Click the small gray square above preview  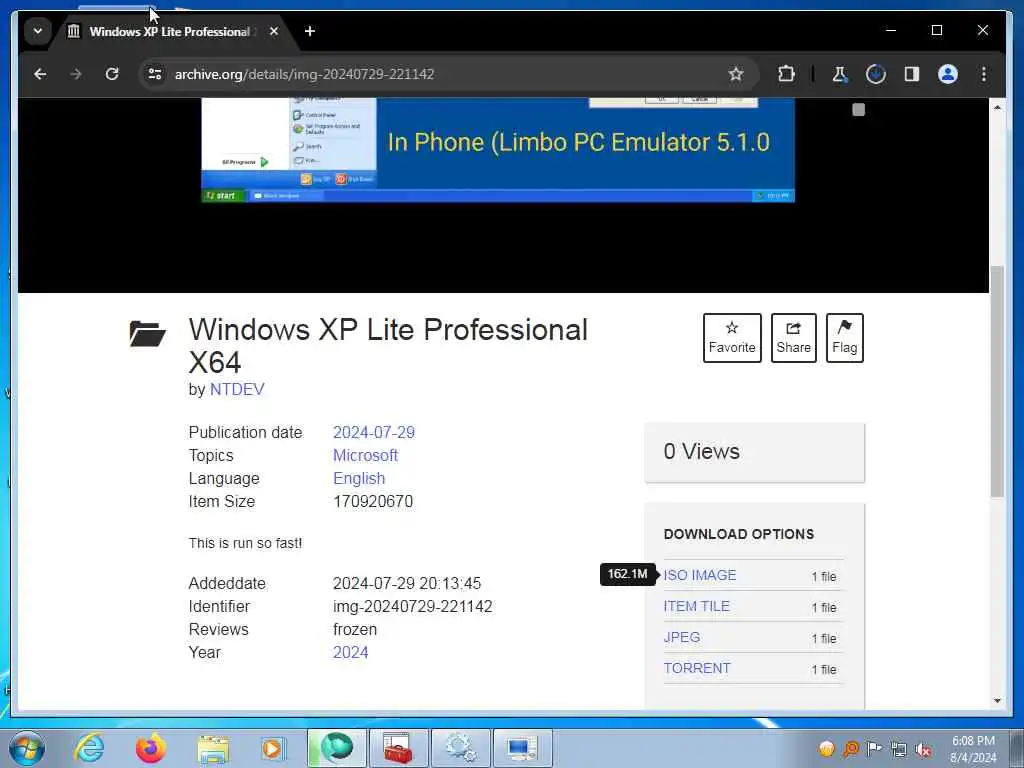pyautogui.click(x=858, y=110)
